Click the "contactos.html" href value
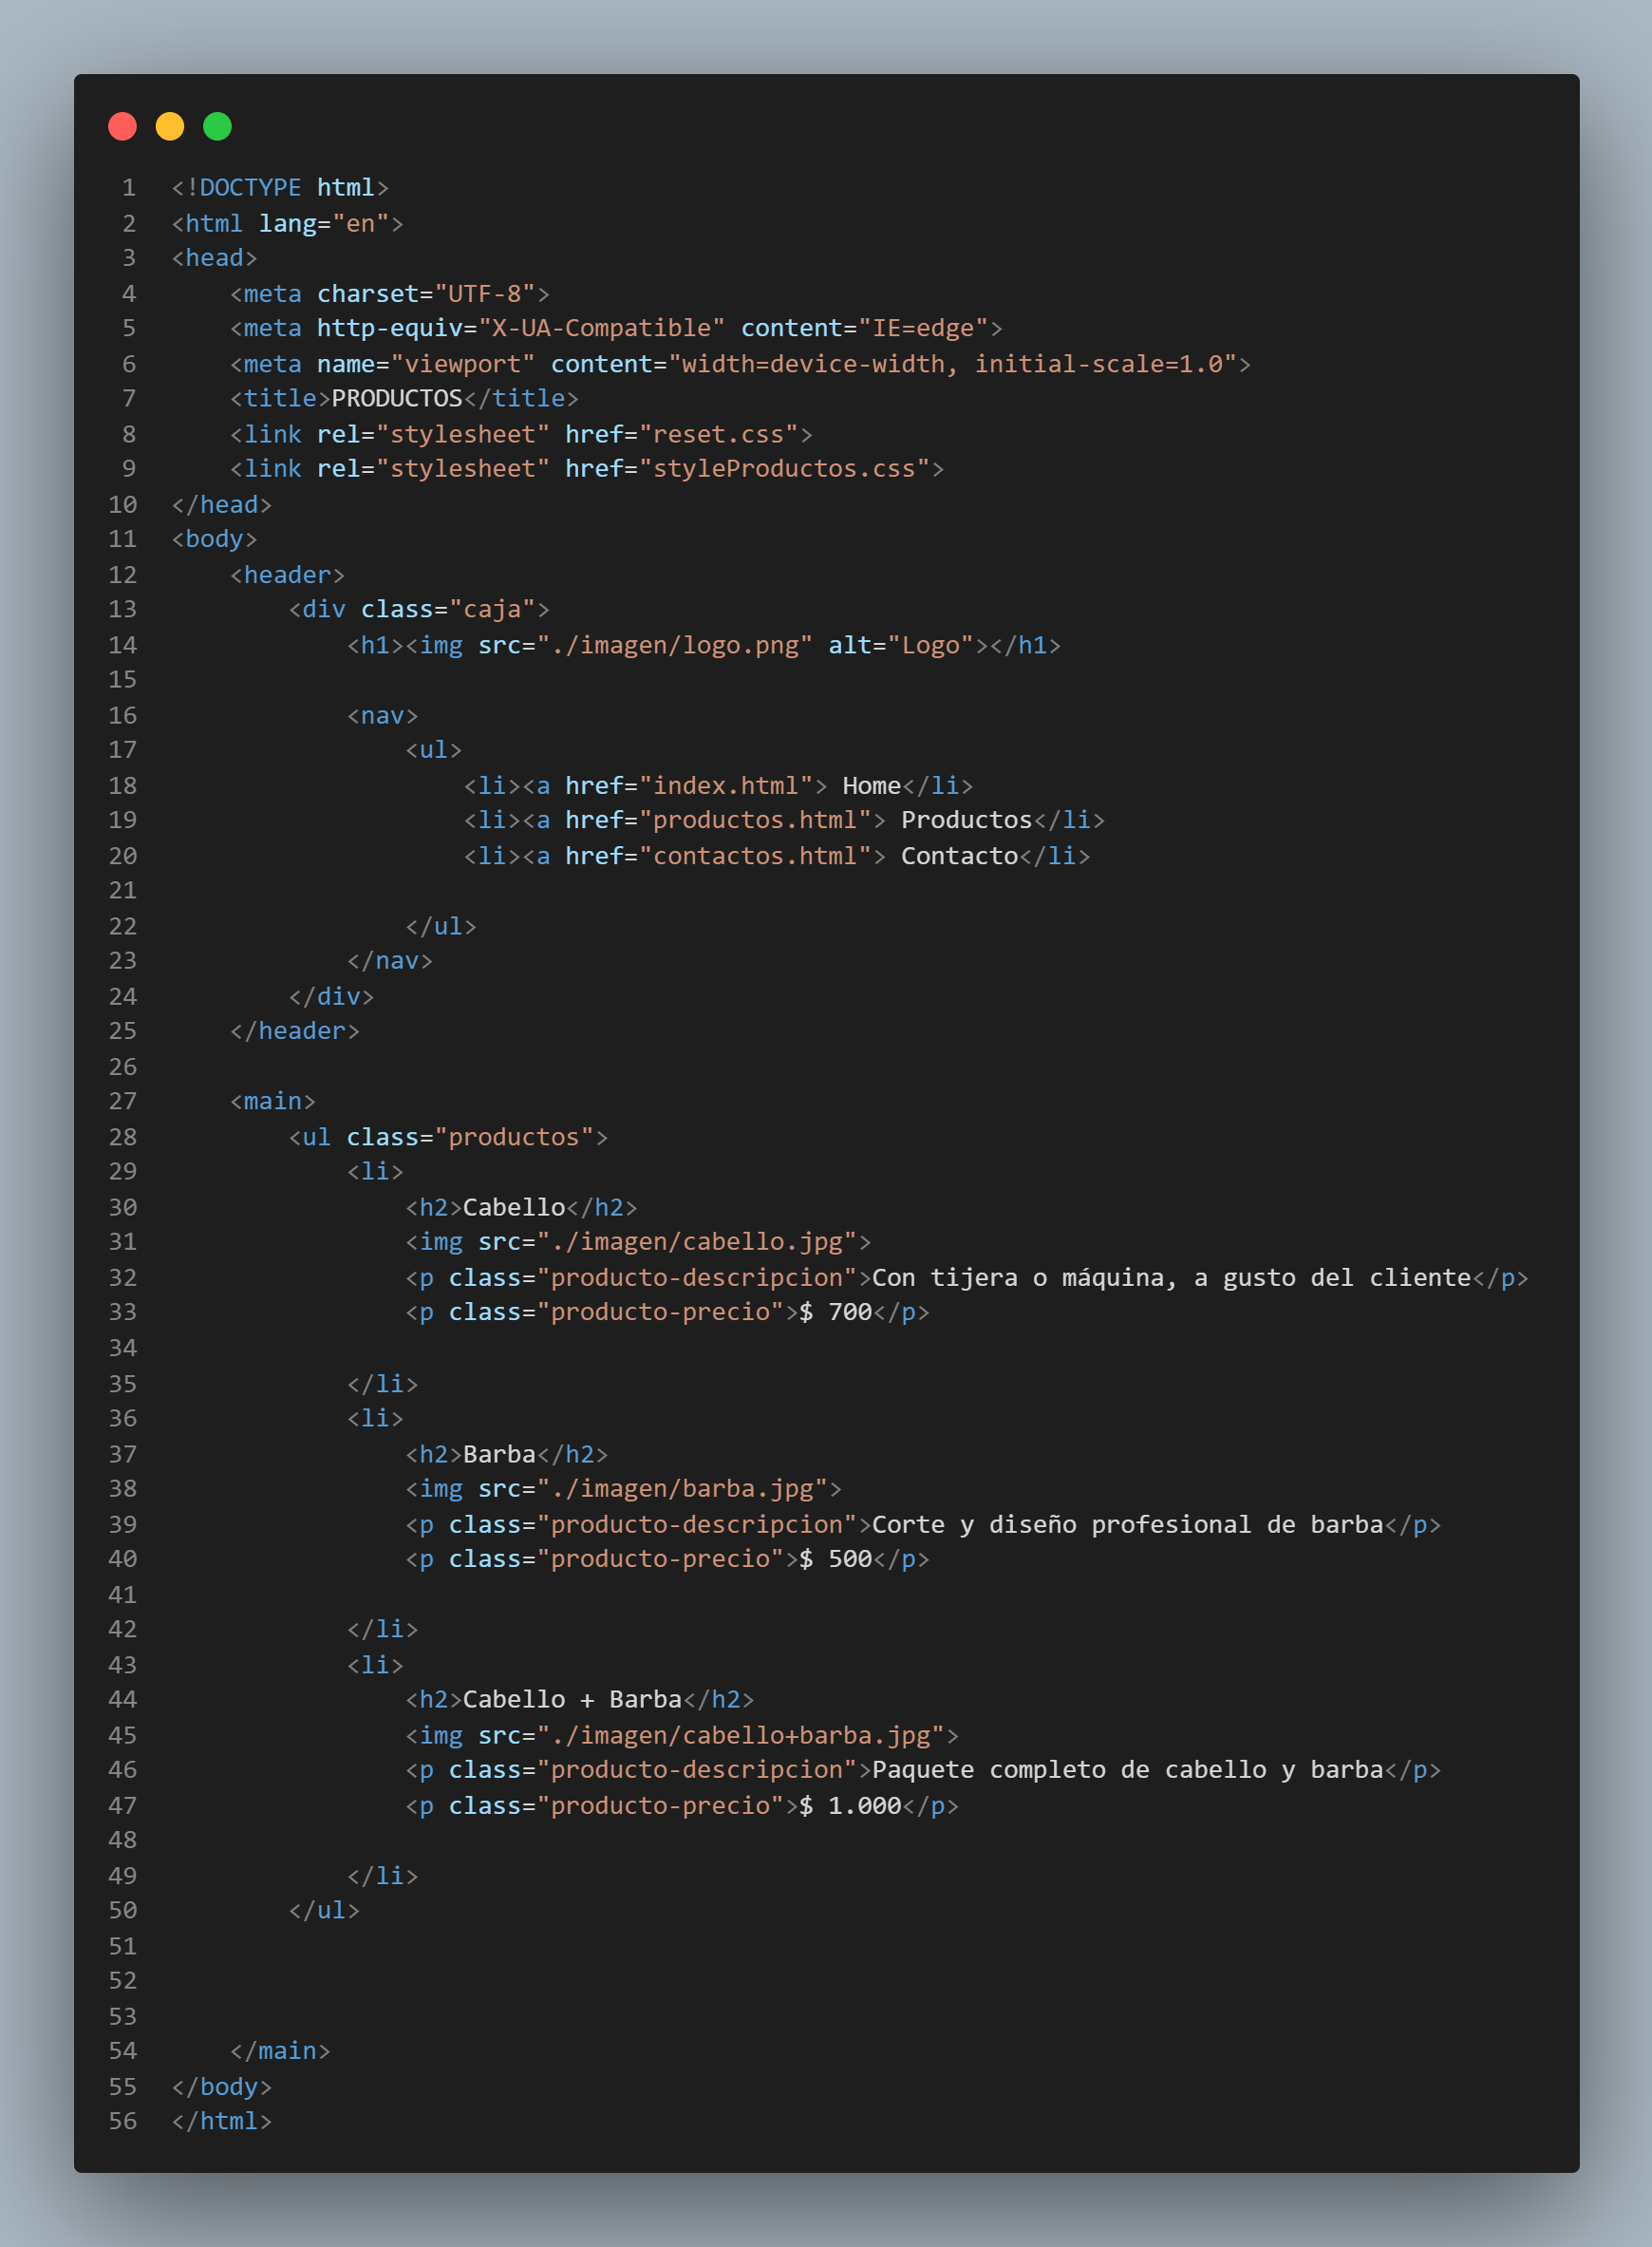The width and height of the screenshot is (1652, 2247). point(756,856)
